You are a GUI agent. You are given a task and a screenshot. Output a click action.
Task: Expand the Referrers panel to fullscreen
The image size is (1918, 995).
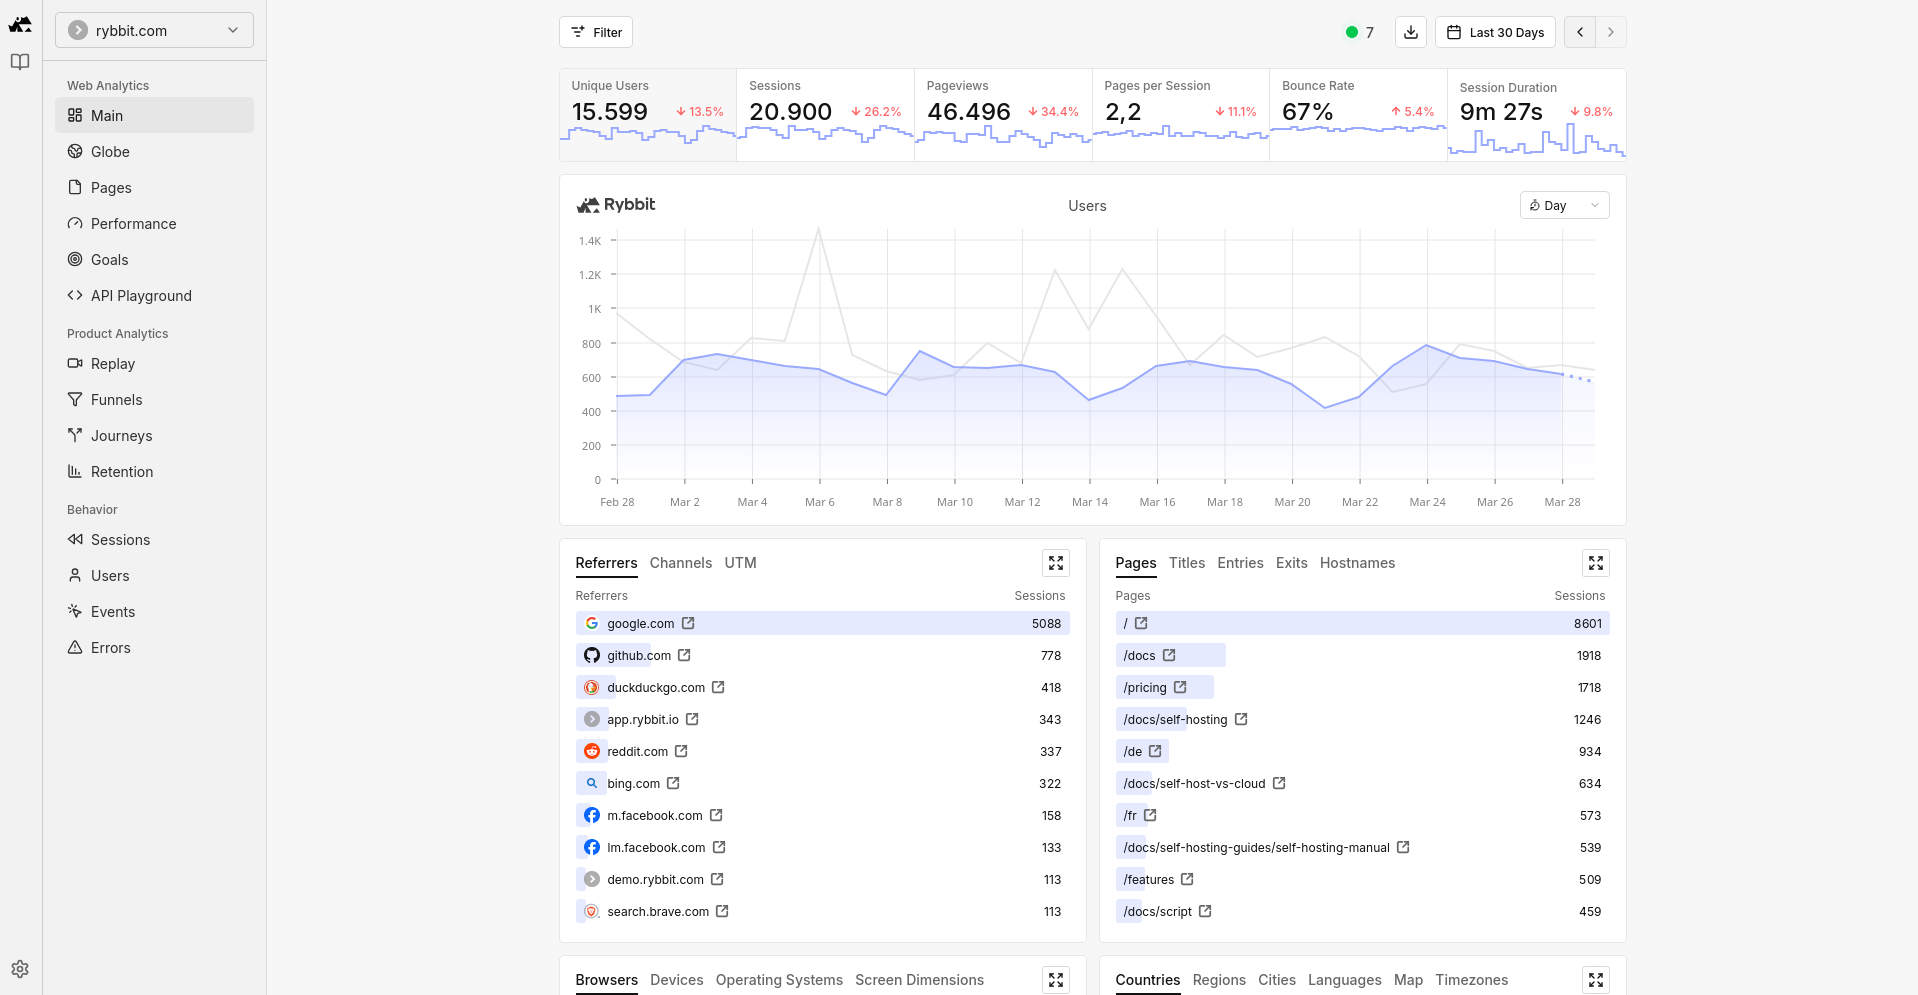tap(1055, 563)
